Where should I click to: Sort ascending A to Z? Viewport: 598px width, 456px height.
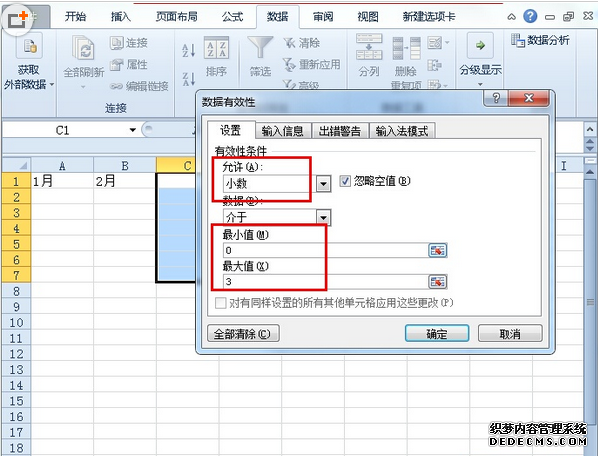pos(189,50)
